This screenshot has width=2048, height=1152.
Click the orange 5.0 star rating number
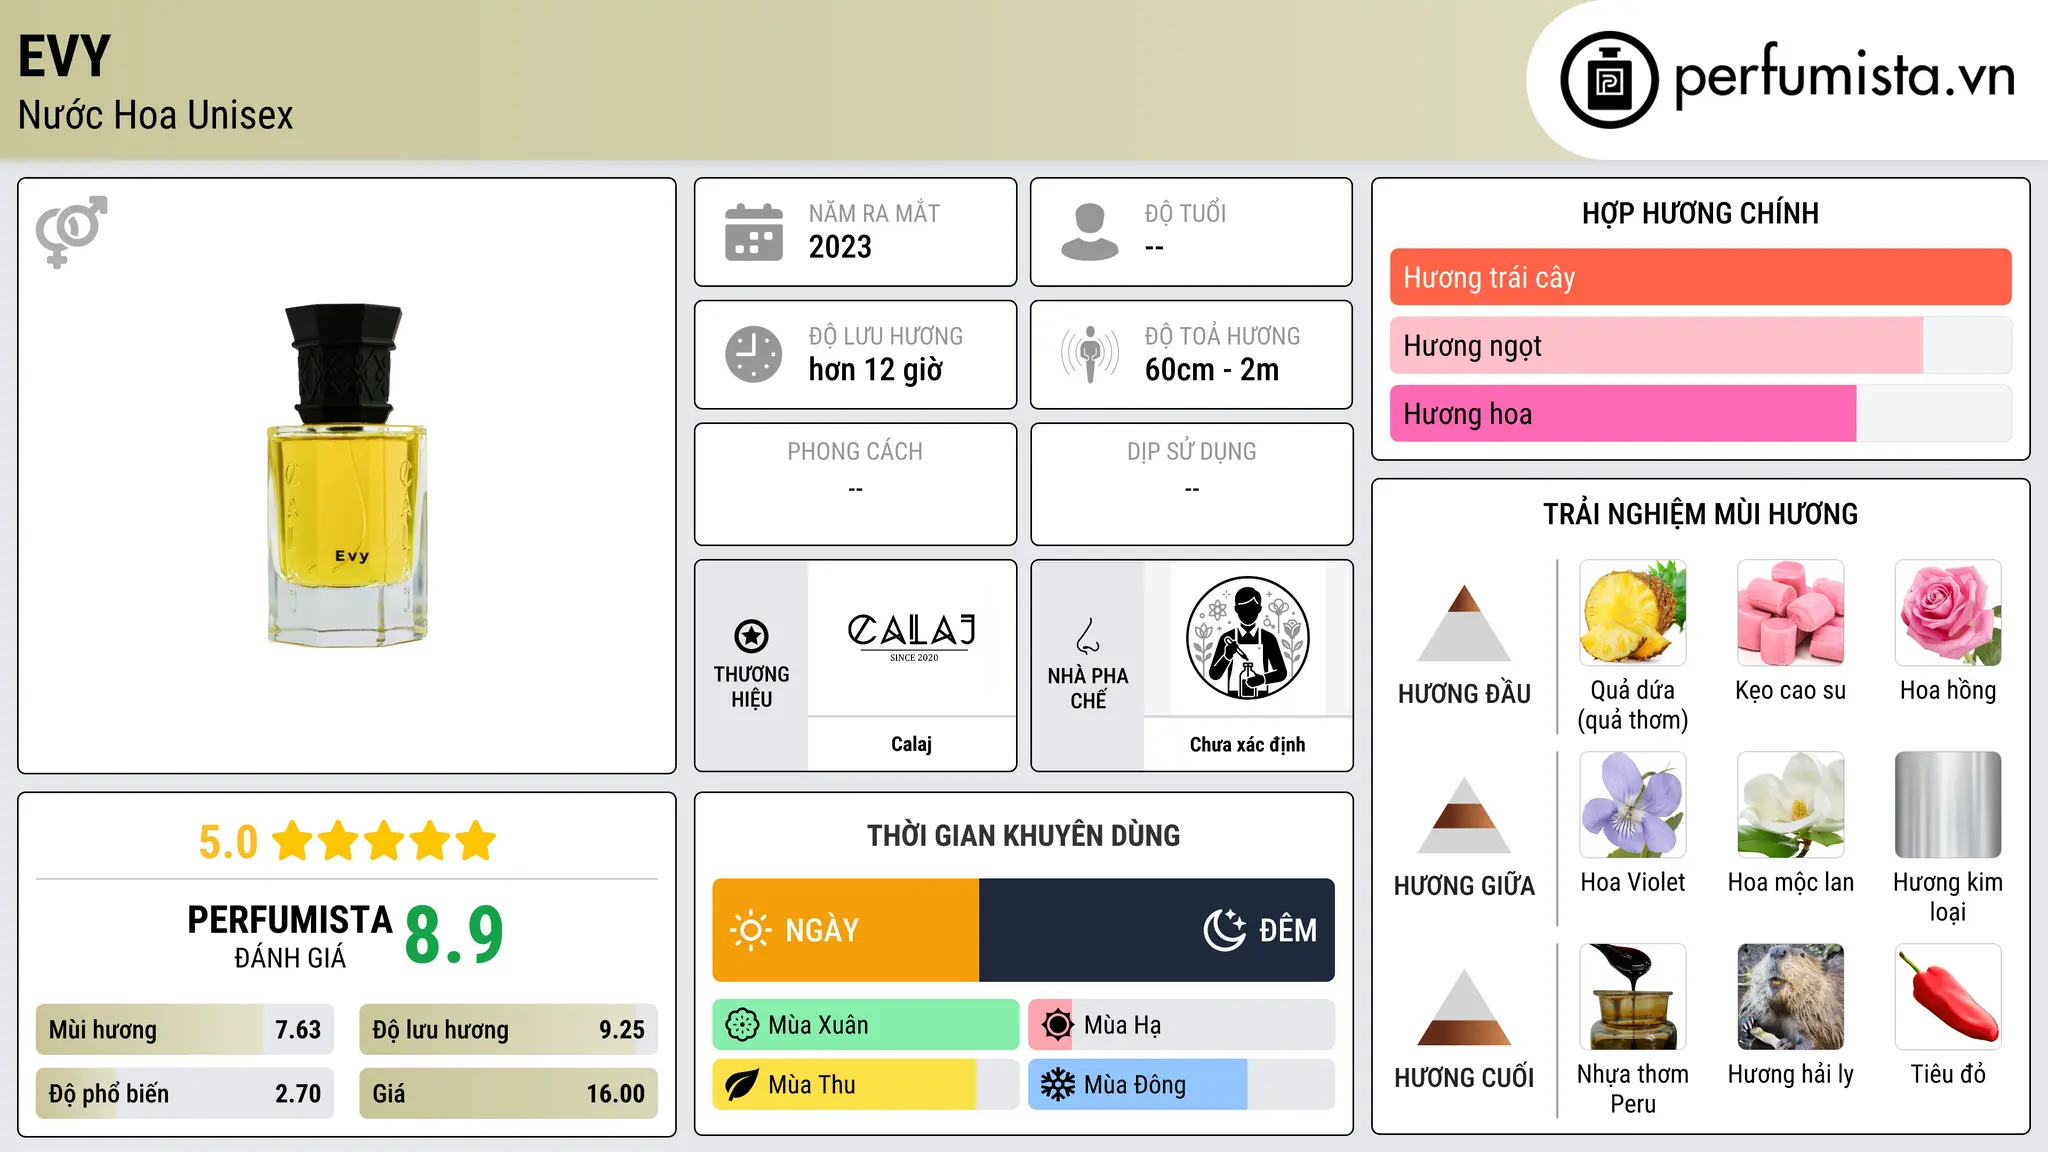pos(228,842)
